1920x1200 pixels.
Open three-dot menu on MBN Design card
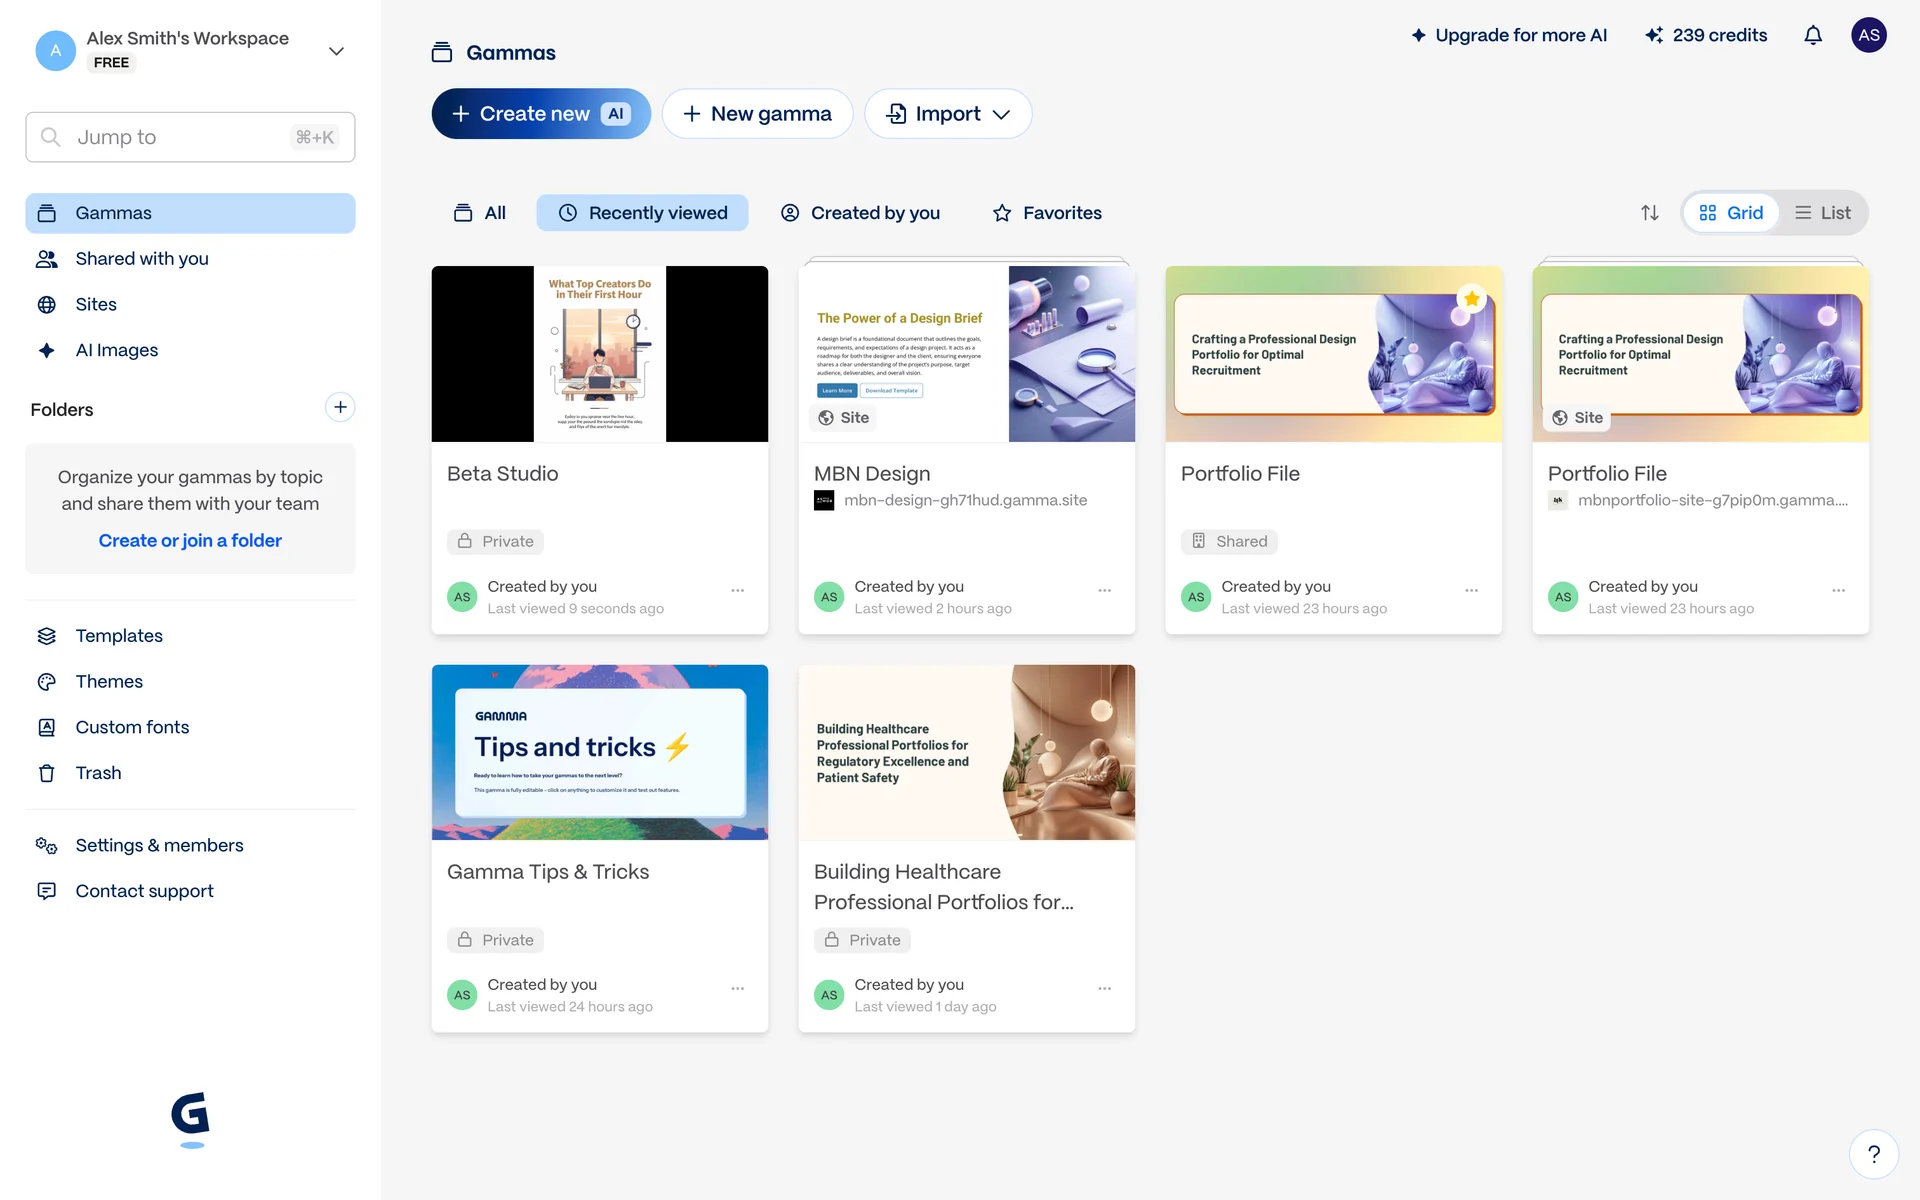1105,590
